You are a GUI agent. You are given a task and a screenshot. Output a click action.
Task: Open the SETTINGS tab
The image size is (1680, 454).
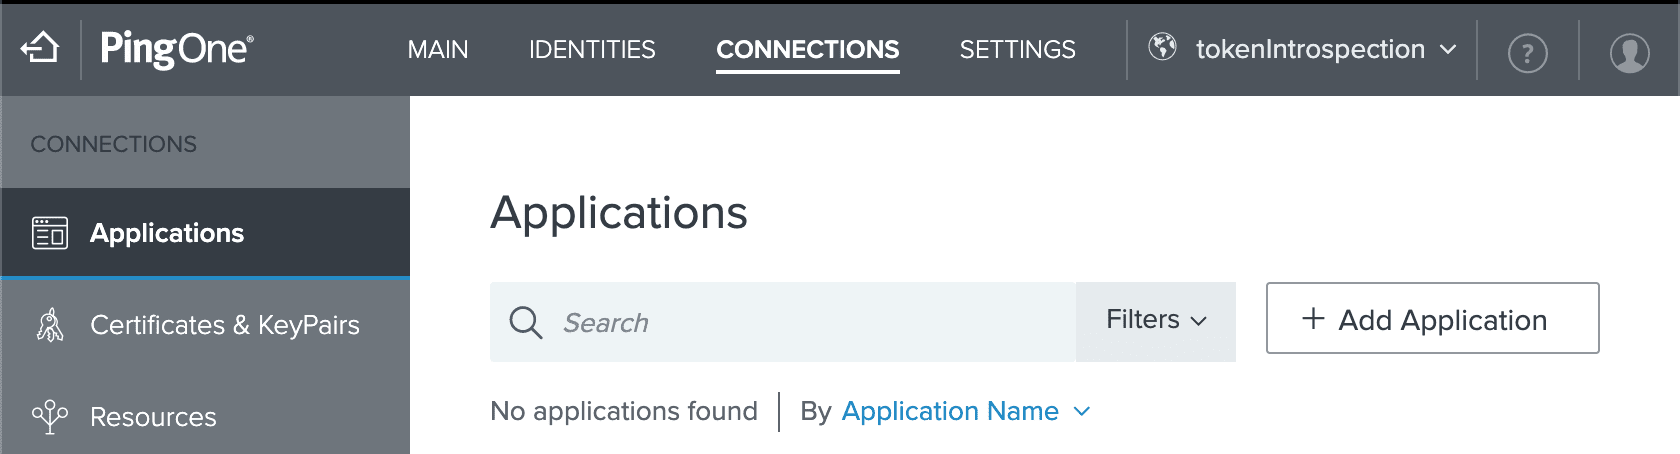[1017, 49]
